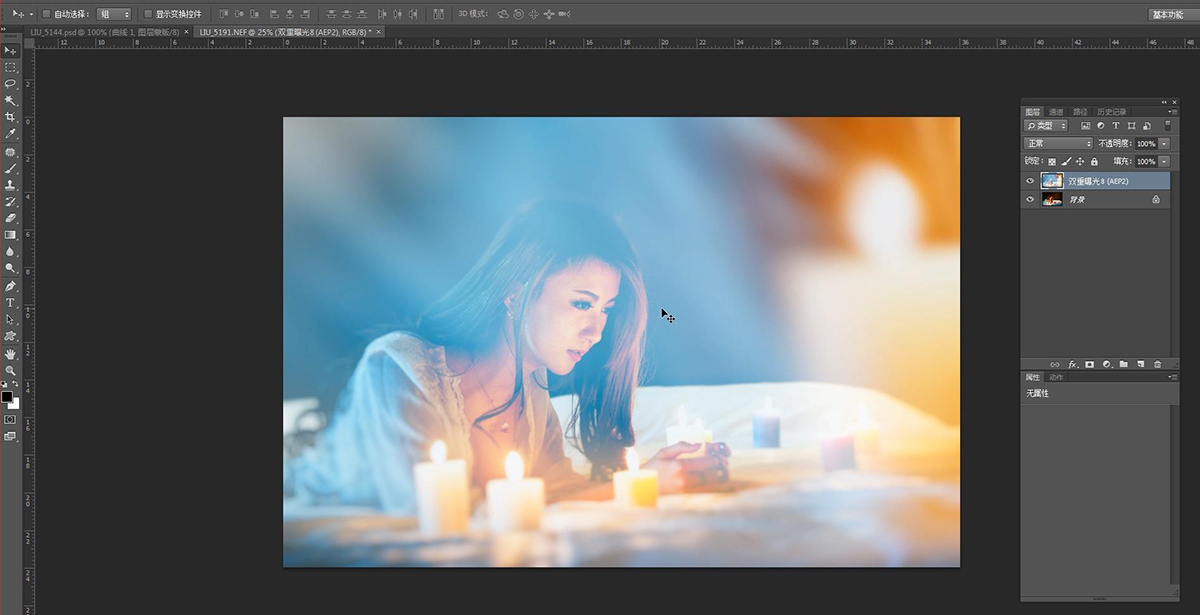
Task: Filter layers by pixel layer type
Action: pos(1086,126)
